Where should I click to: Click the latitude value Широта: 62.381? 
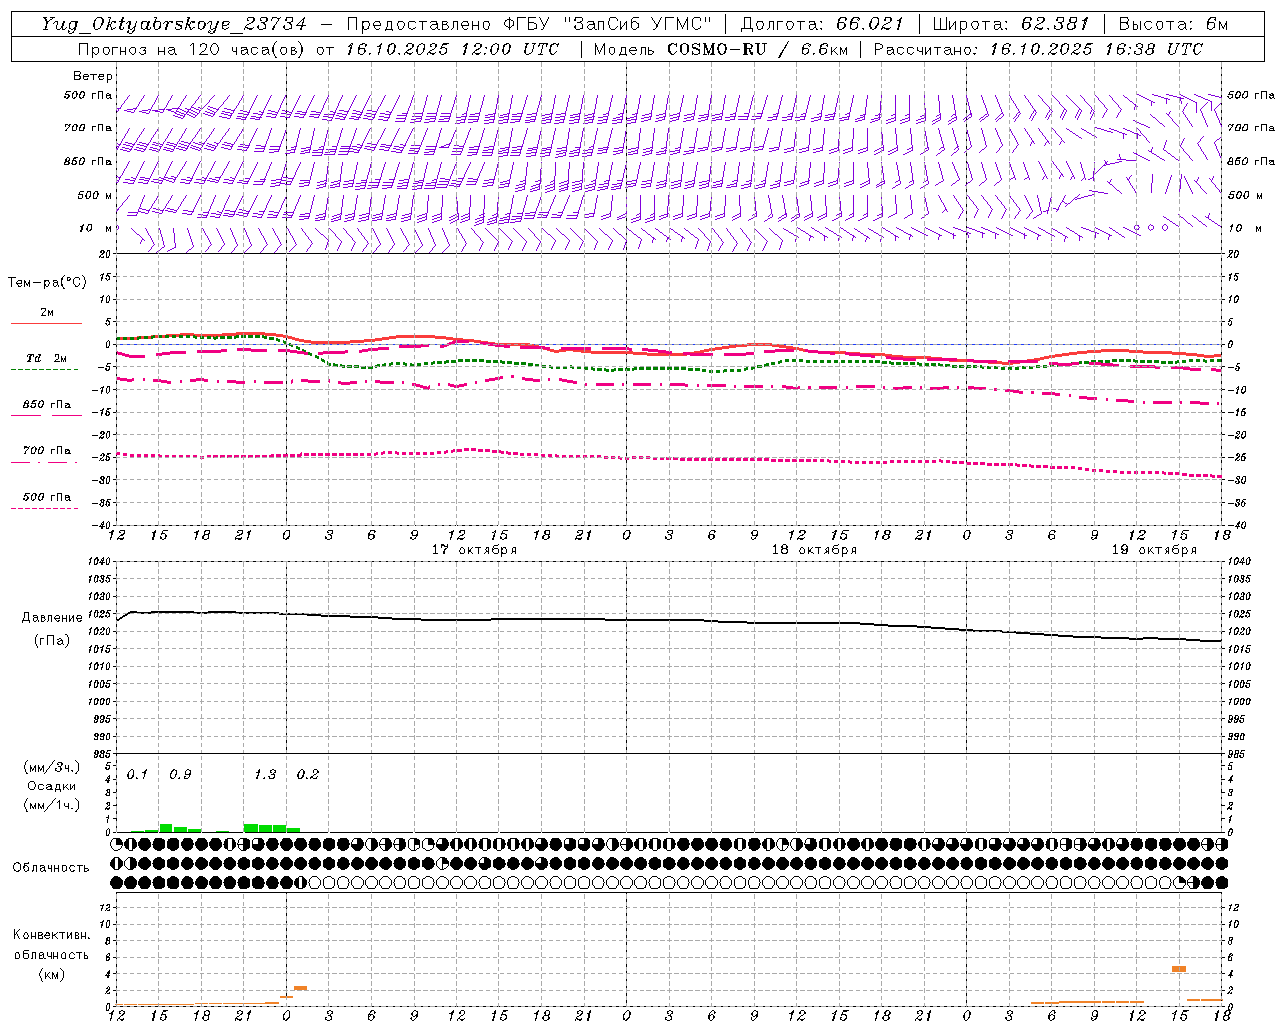(1010, 24)
